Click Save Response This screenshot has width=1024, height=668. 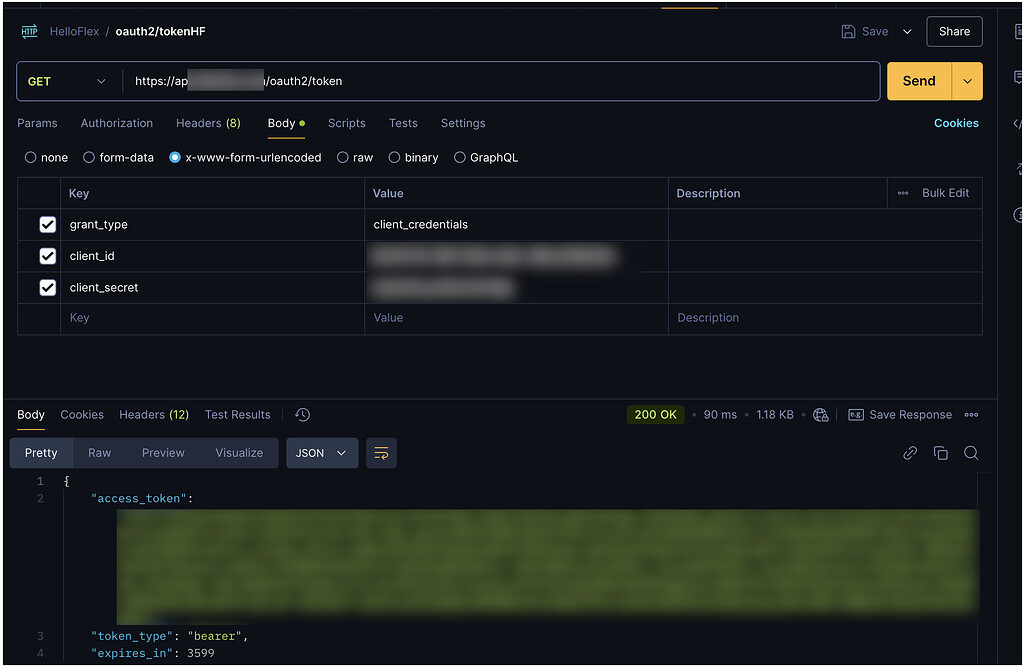[x=900, y=414]
